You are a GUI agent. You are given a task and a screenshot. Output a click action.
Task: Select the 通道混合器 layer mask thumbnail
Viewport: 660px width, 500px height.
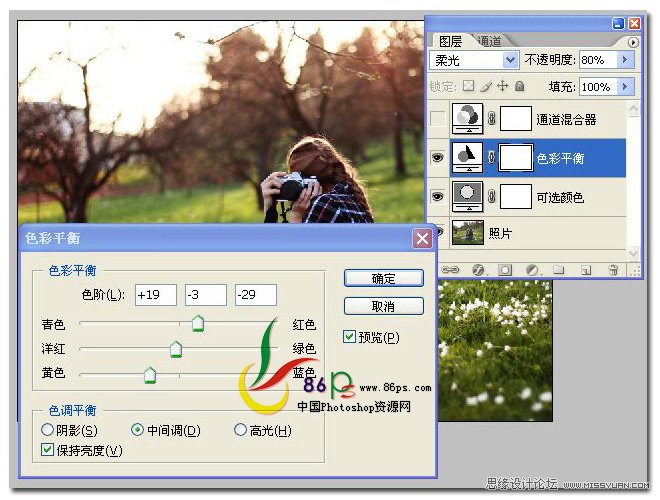(516, 119)
